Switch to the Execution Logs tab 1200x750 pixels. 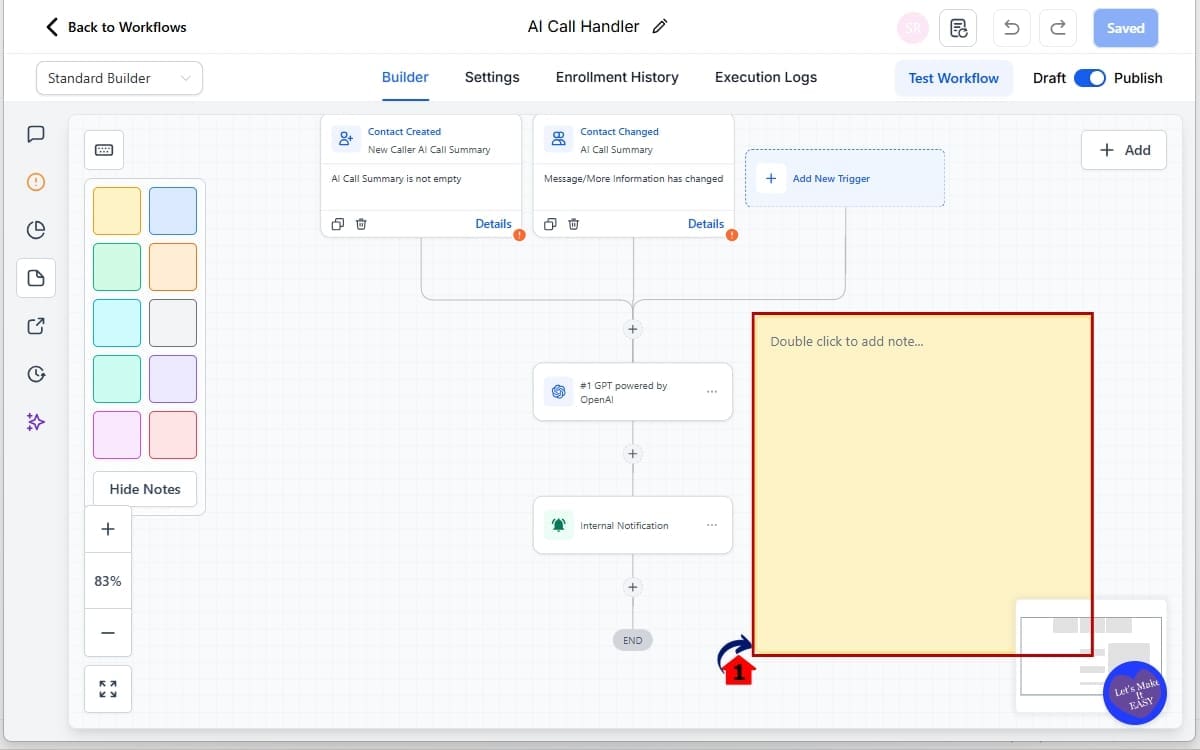click(x=765, y=77)
